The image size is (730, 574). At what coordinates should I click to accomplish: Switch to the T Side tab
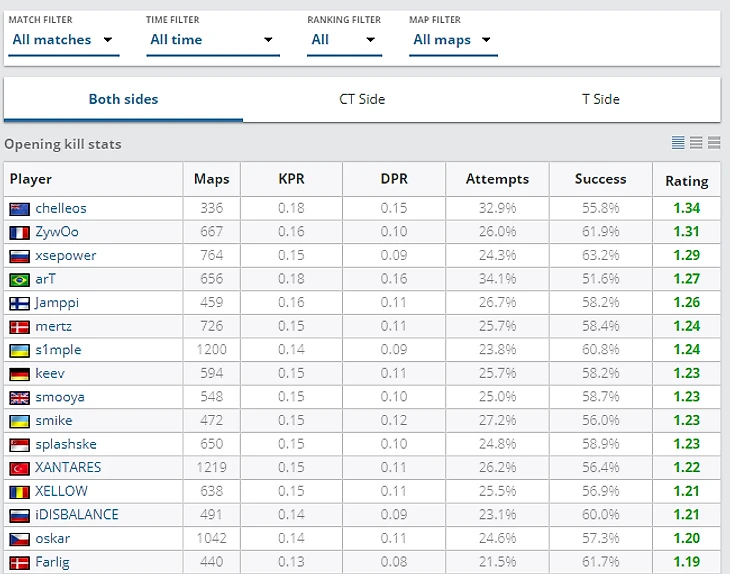(x=601, y=99)
